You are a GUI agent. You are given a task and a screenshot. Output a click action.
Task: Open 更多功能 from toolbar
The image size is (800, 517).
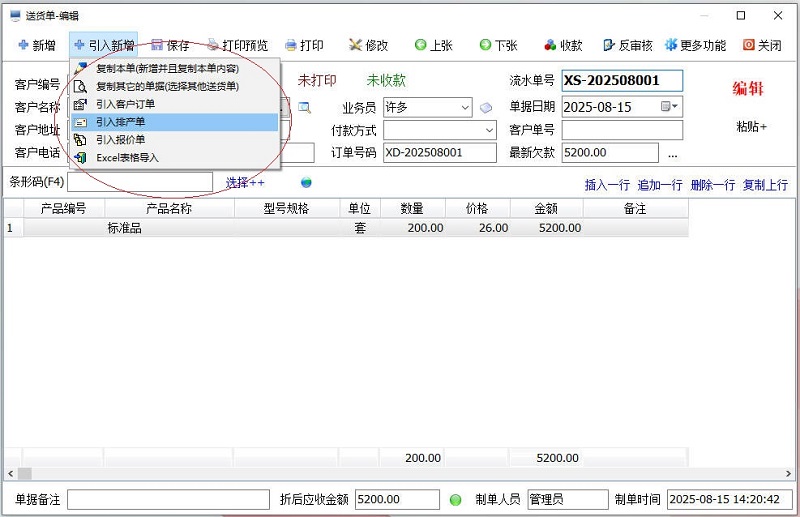[695, 45]
